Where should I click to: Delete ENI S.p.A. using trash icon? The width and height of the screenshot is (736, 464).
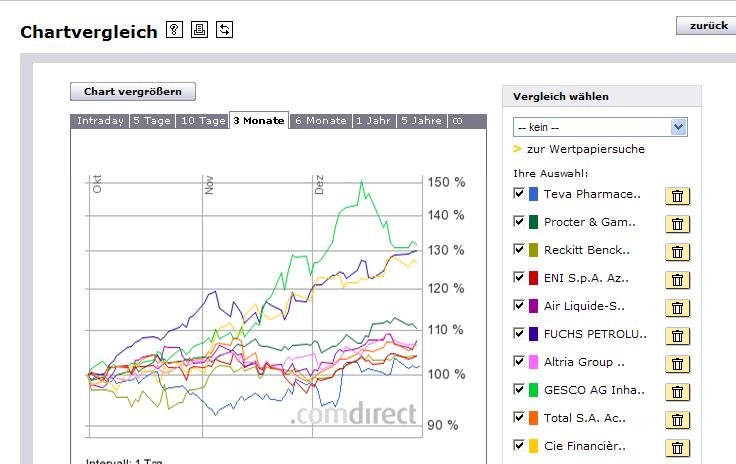677,279
